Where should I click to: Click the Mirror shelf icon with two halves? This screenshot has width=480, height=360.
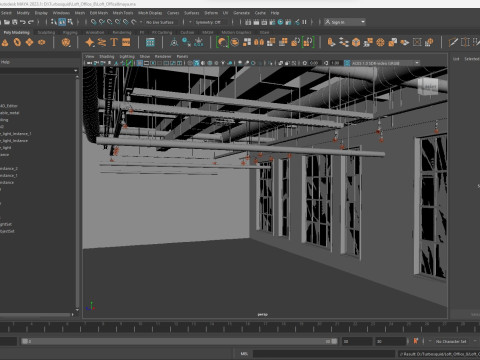click(x=259, y=42)
